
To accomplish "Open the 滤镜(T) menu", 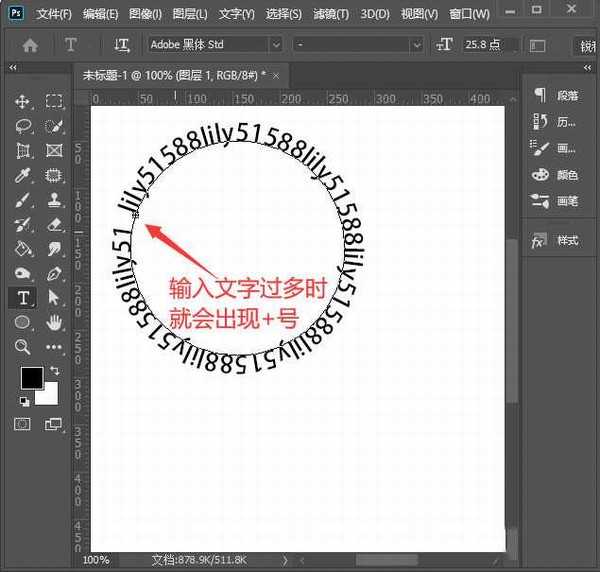I will click(329, 14).
